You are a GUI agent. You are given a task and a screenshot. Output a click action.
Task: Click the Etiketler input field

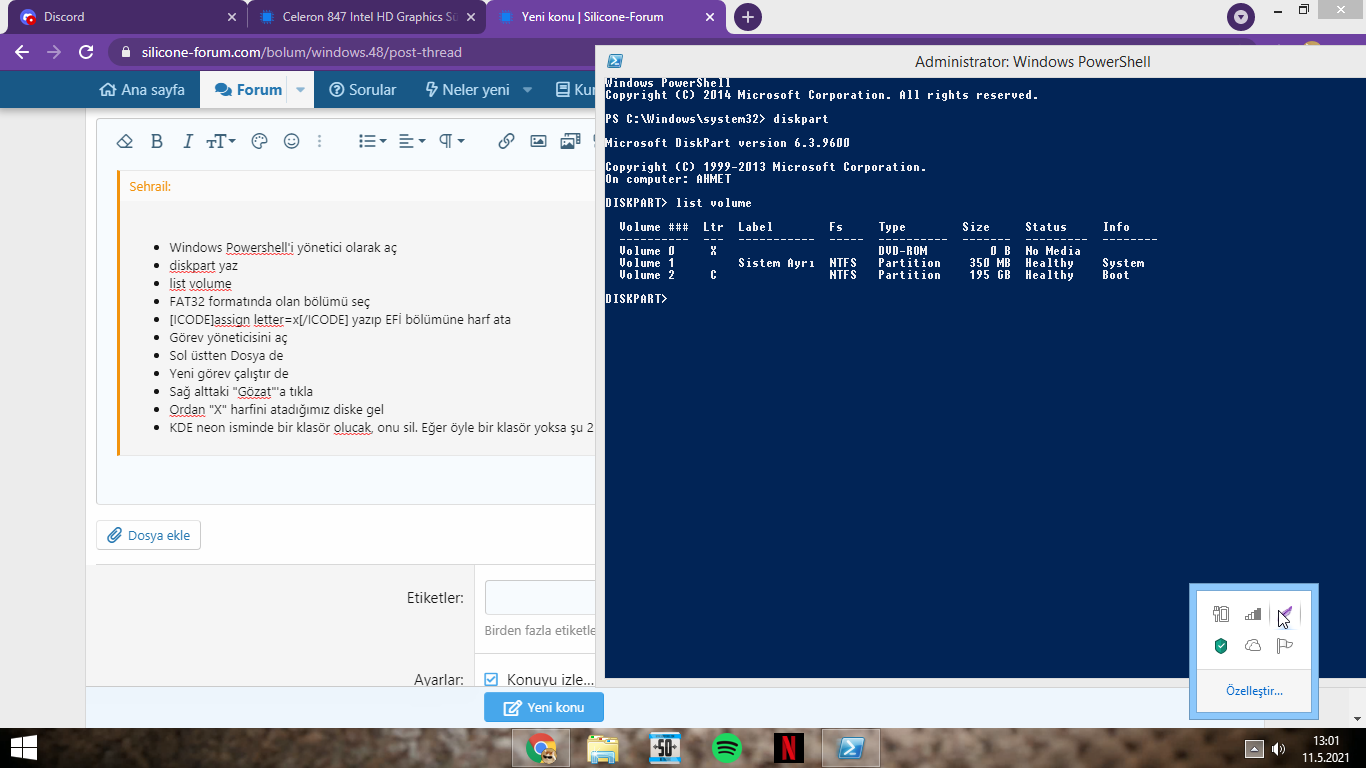tap(540, 597)
